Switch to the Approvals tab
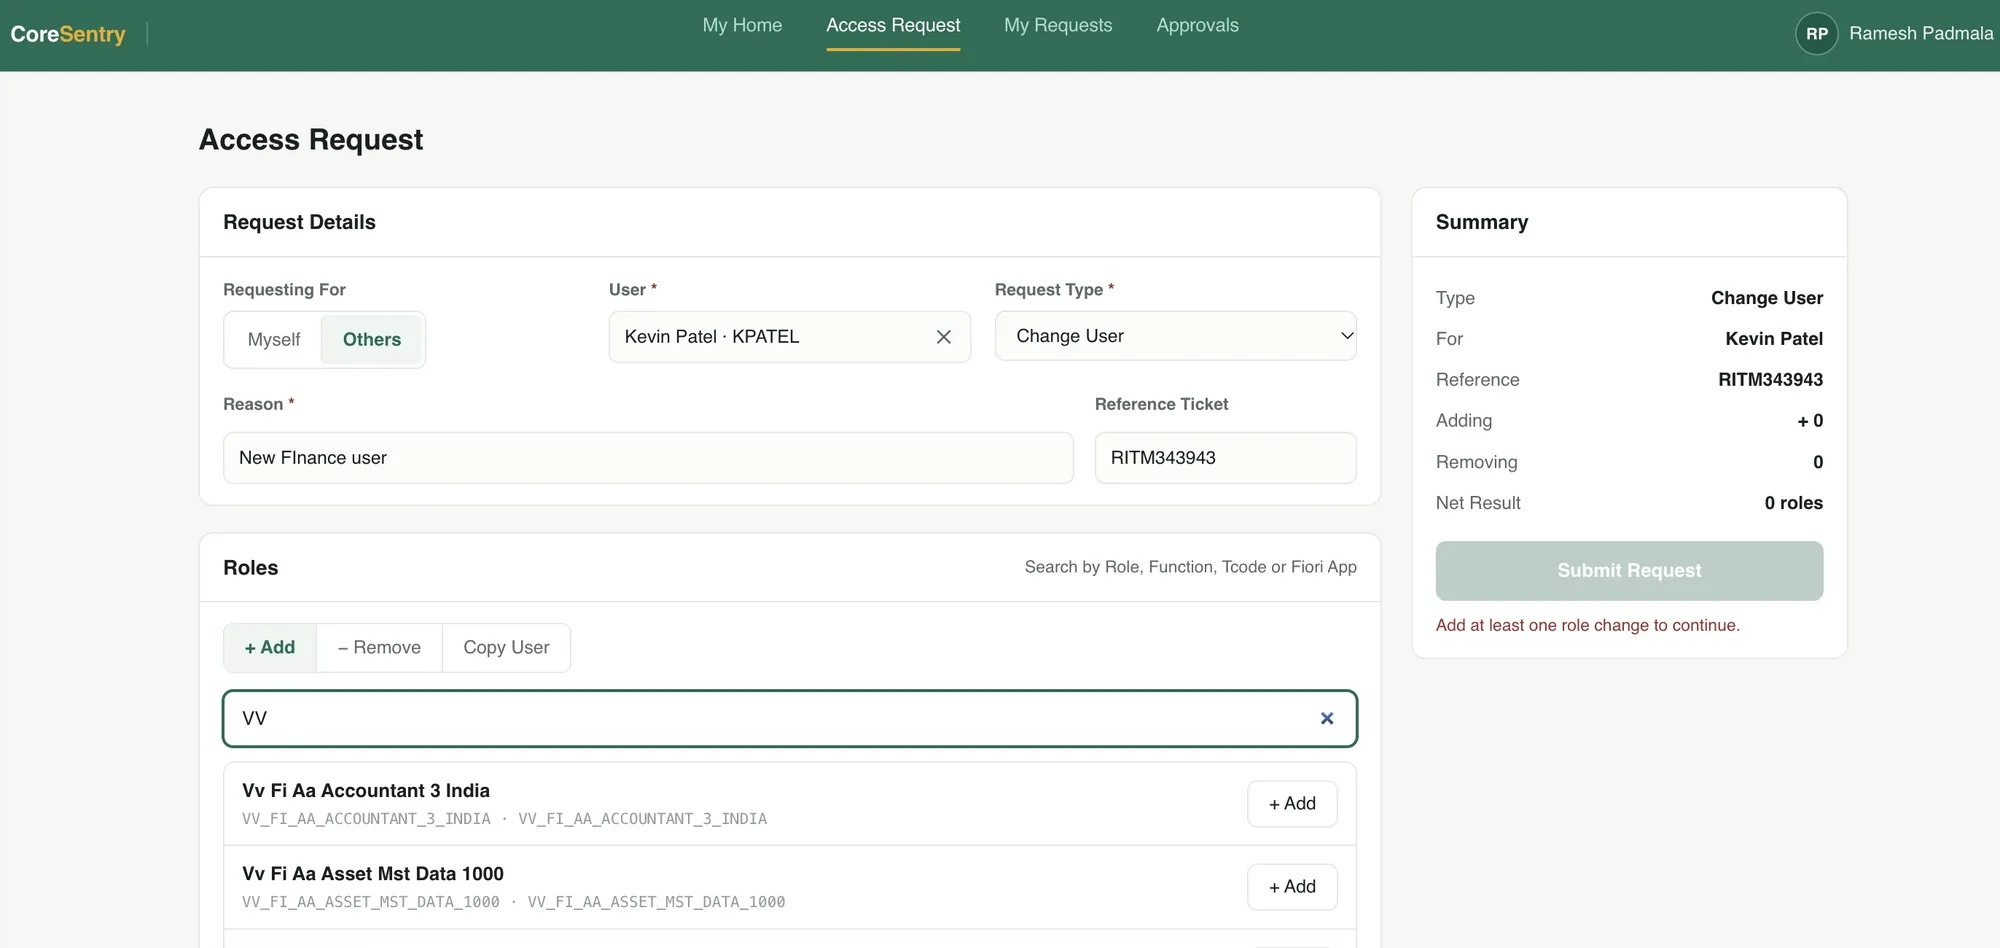 pyautogui.click(x=1197, y=25)
